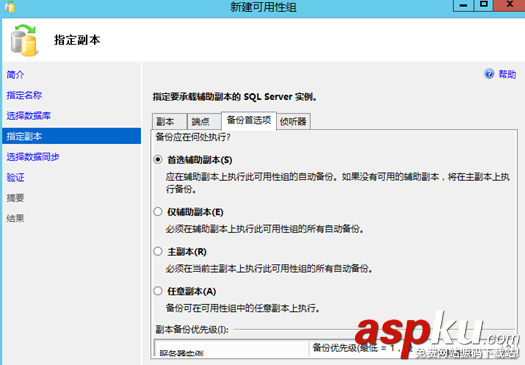The image size is (525, 365).
Task: Select 首选辅助副本(S) radio button
Action: point(158,160)
